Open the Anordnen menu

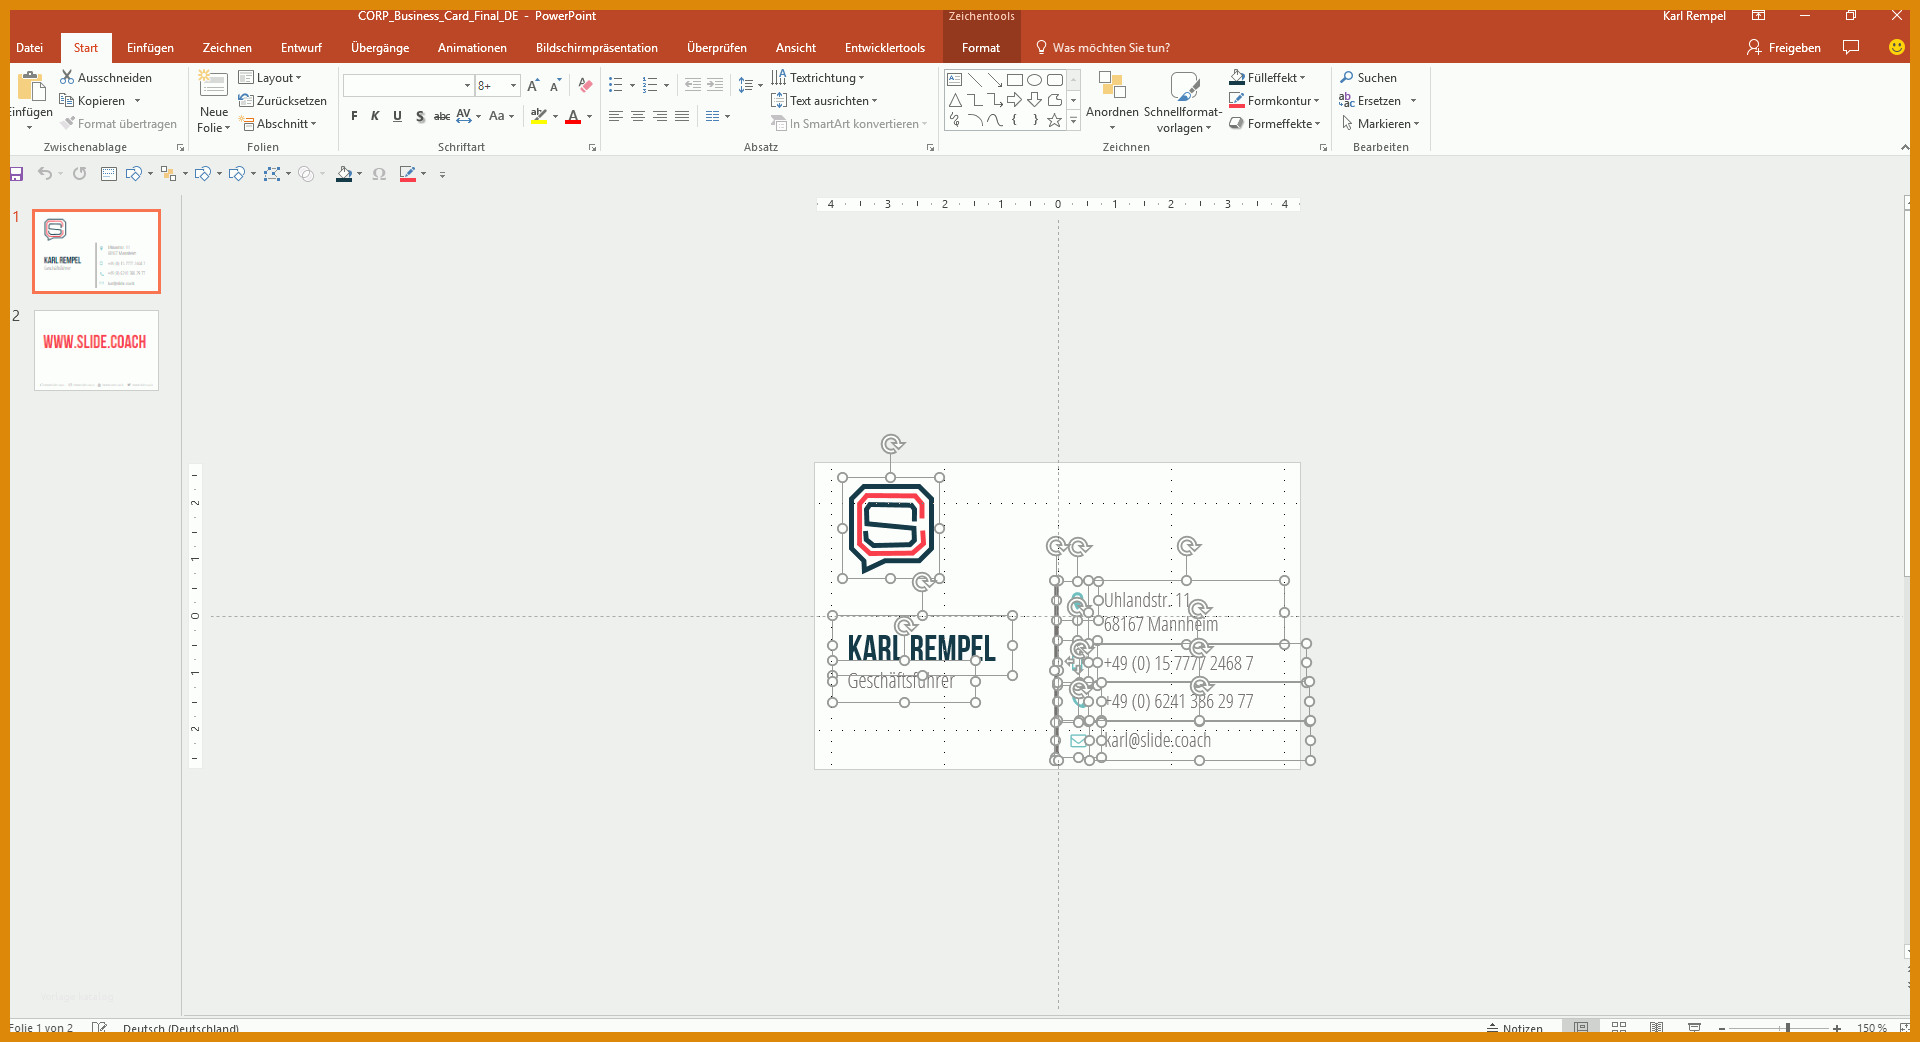(1112, 101)
